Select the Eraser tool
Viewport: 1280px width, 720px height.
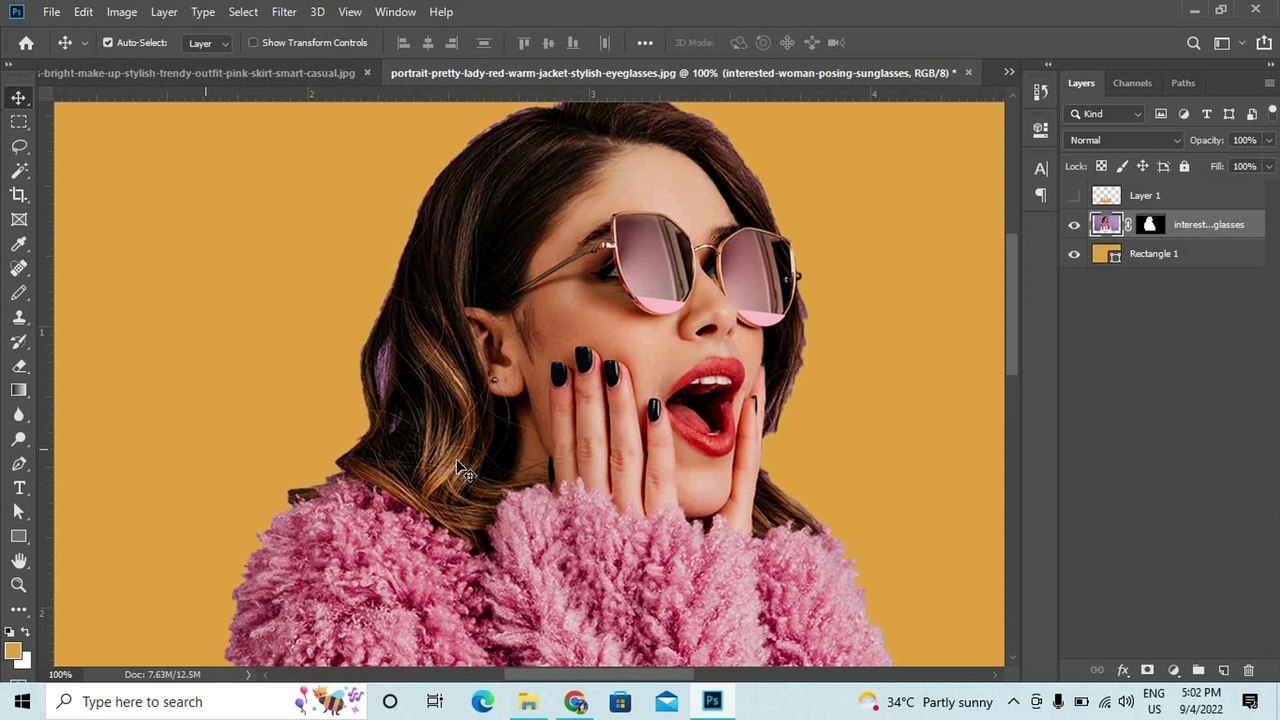tap(19, 366)
